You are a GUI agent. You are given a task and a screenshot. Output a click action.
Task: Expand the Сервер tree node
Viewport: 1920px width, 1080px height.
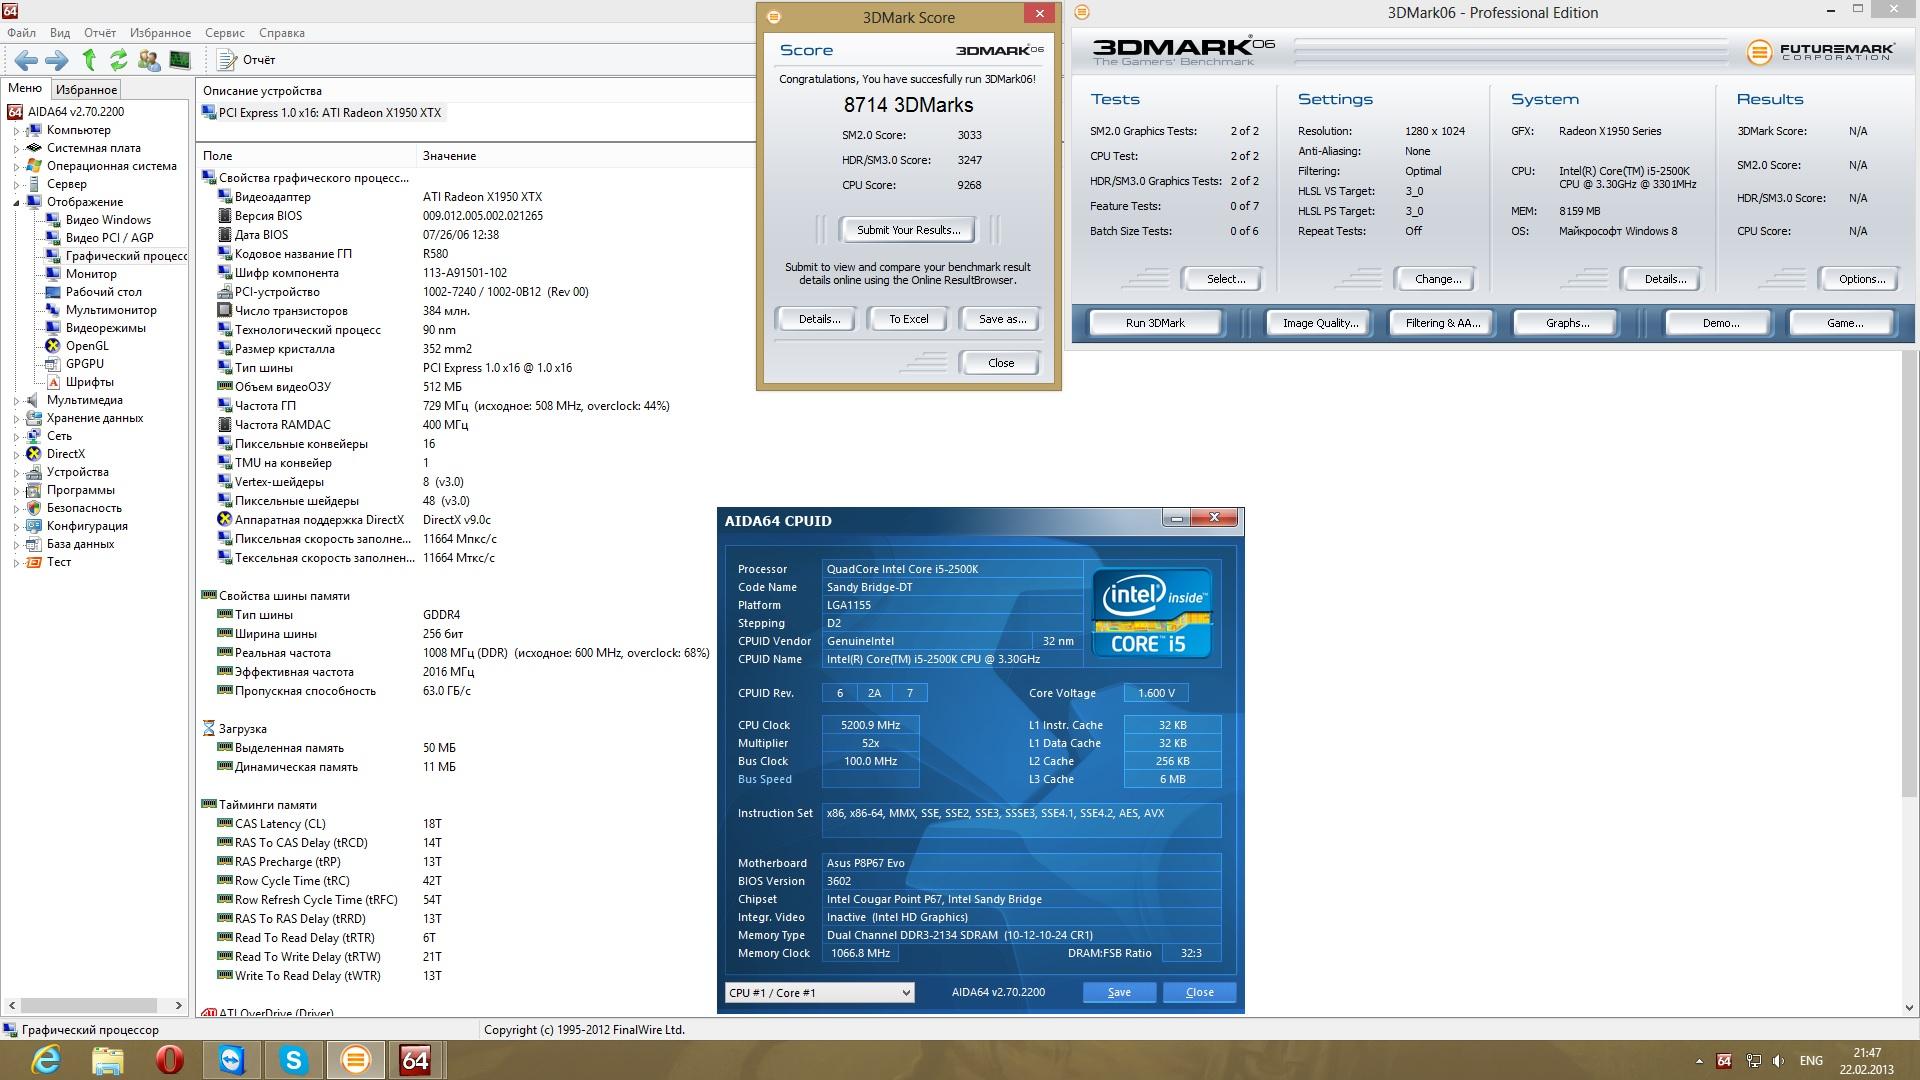point(17,184)
